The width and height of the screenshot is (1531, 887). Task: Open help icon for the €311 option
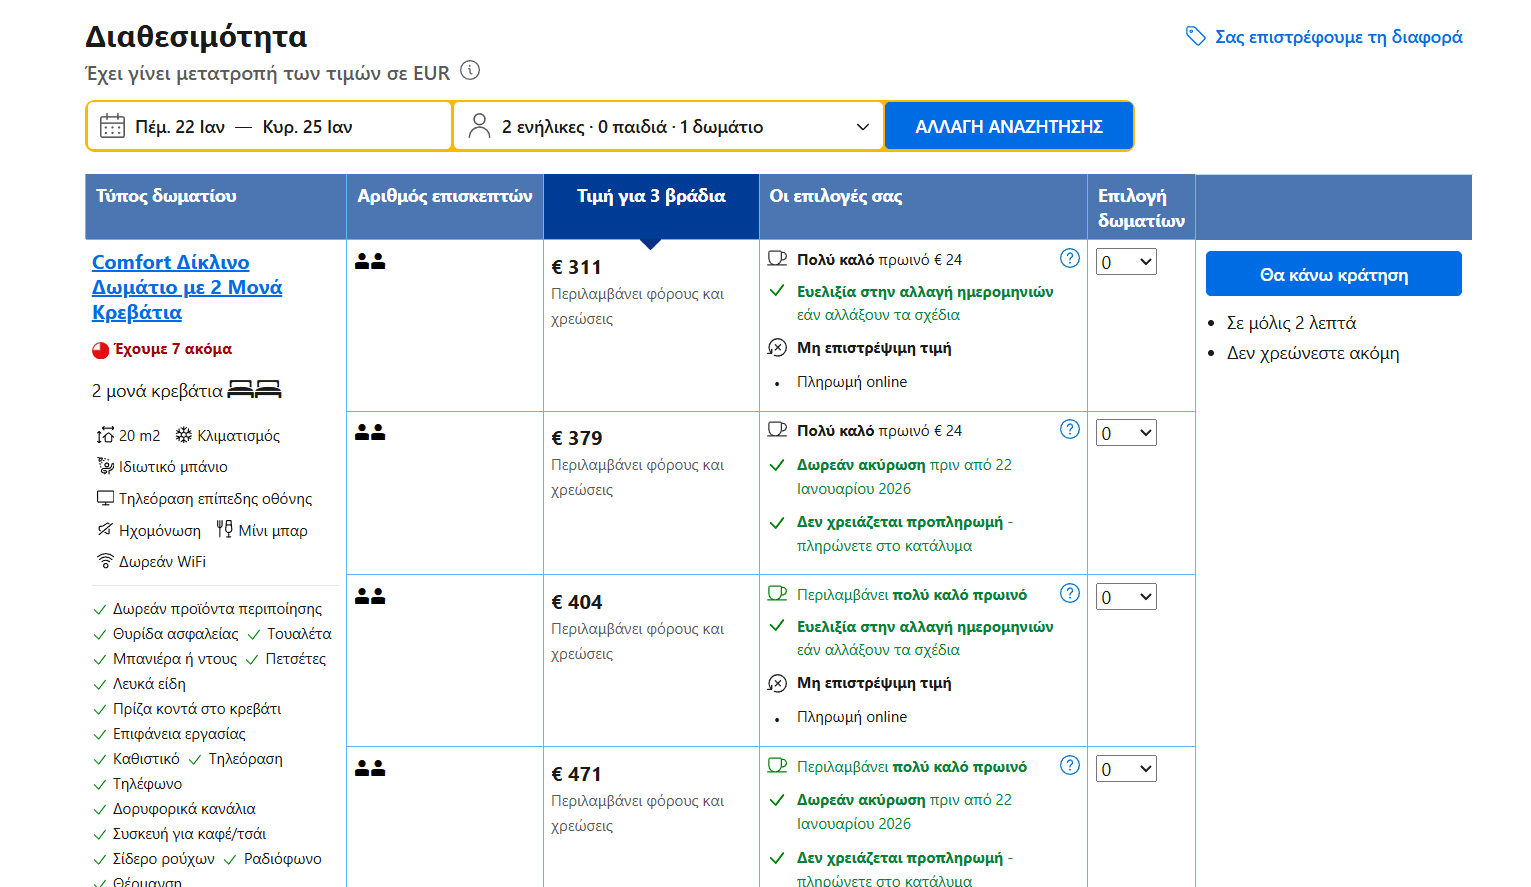(1069, 259)
